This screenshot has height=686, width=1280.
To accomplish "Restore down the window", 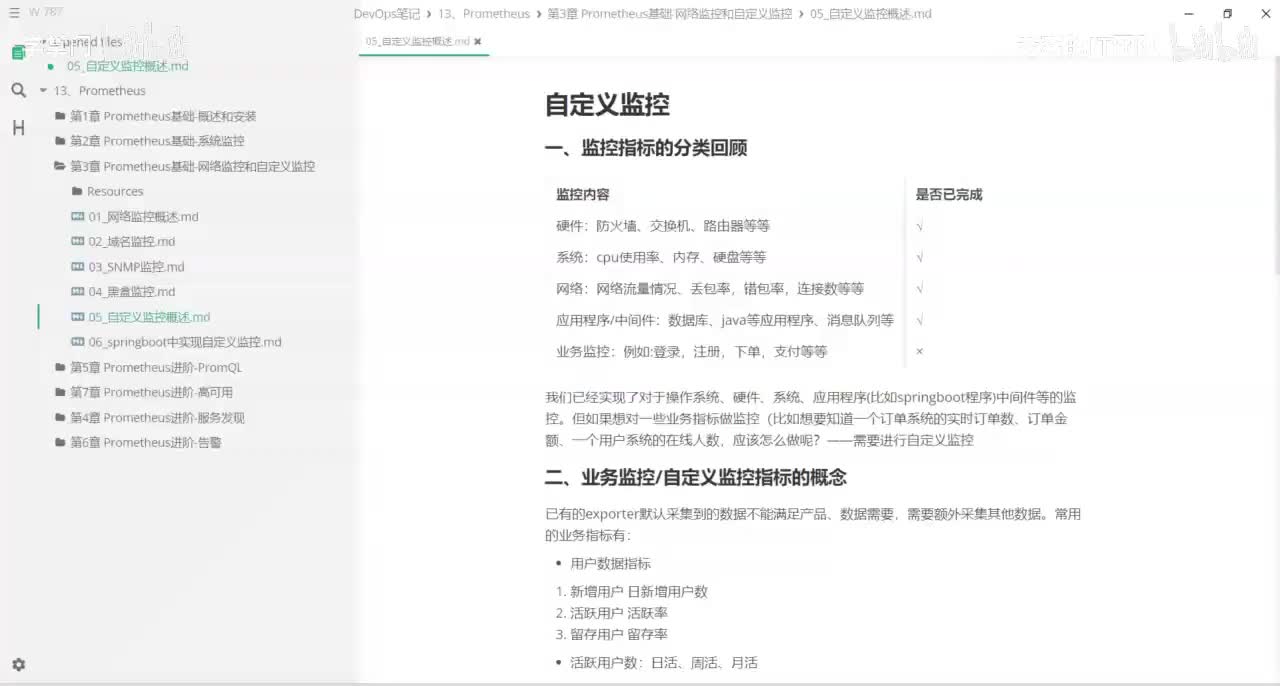I will pyautogui.click(x=1228, y=14).
